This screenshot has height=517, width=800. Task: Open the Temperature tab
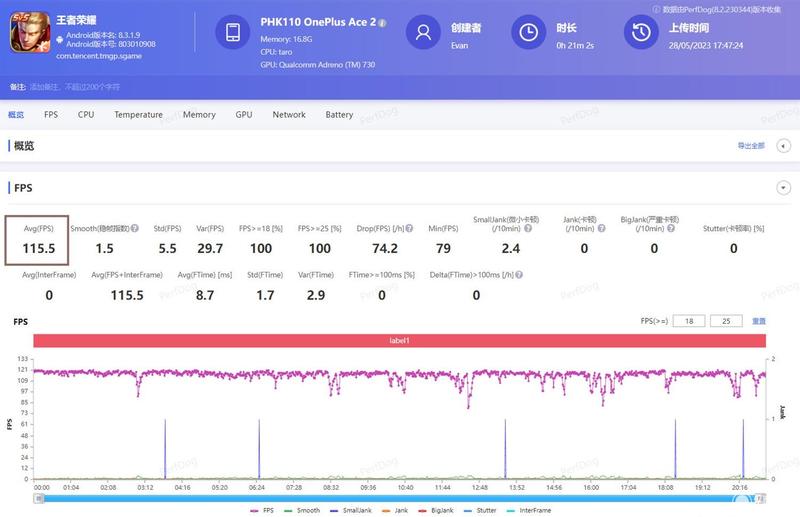tap(138, 115)
